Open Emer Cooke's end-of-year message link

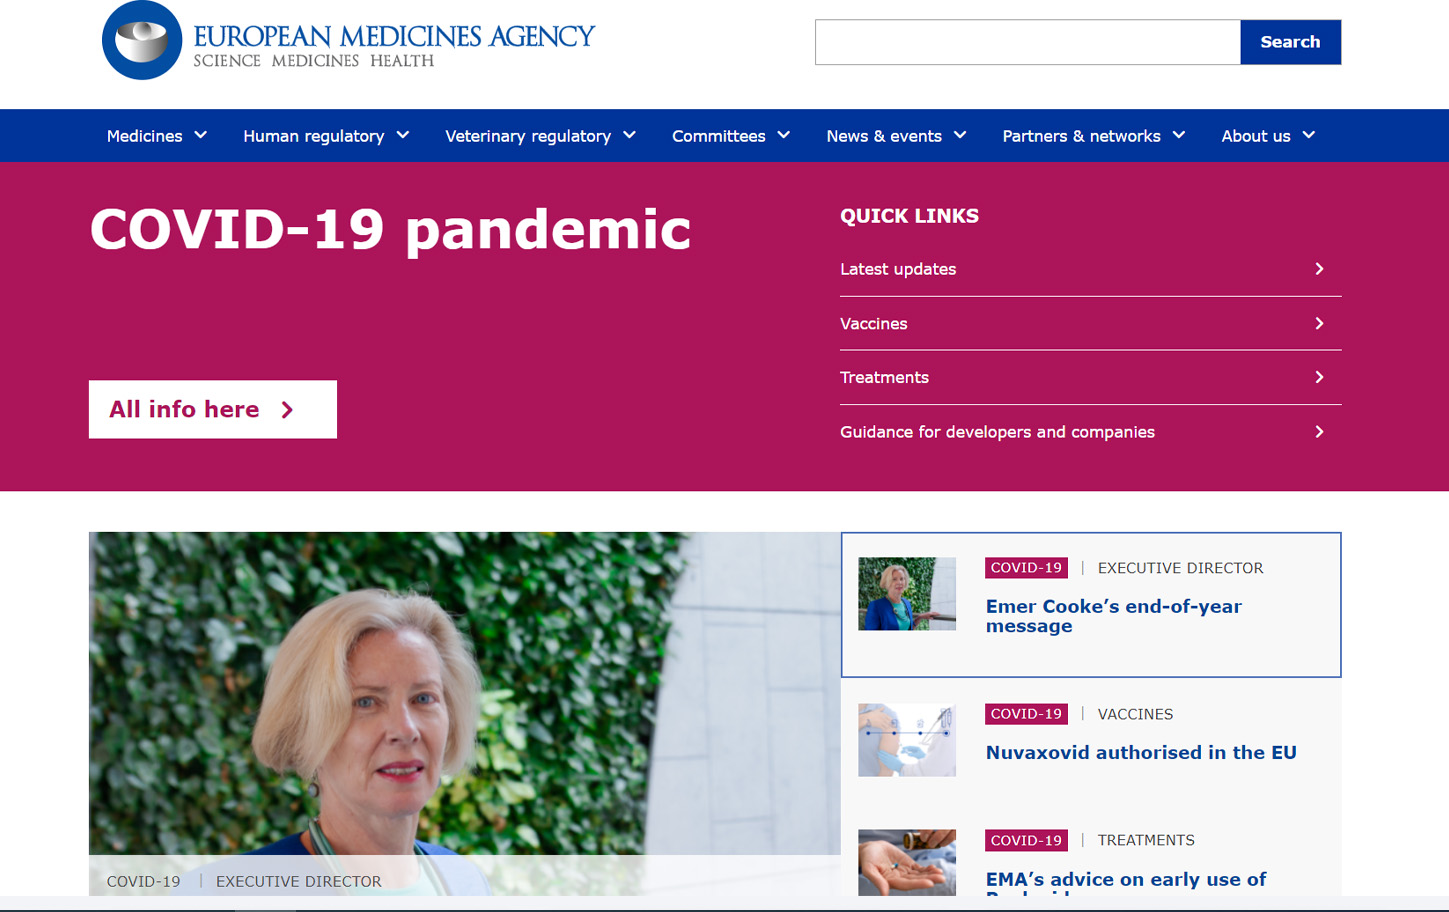(1114, 616)
